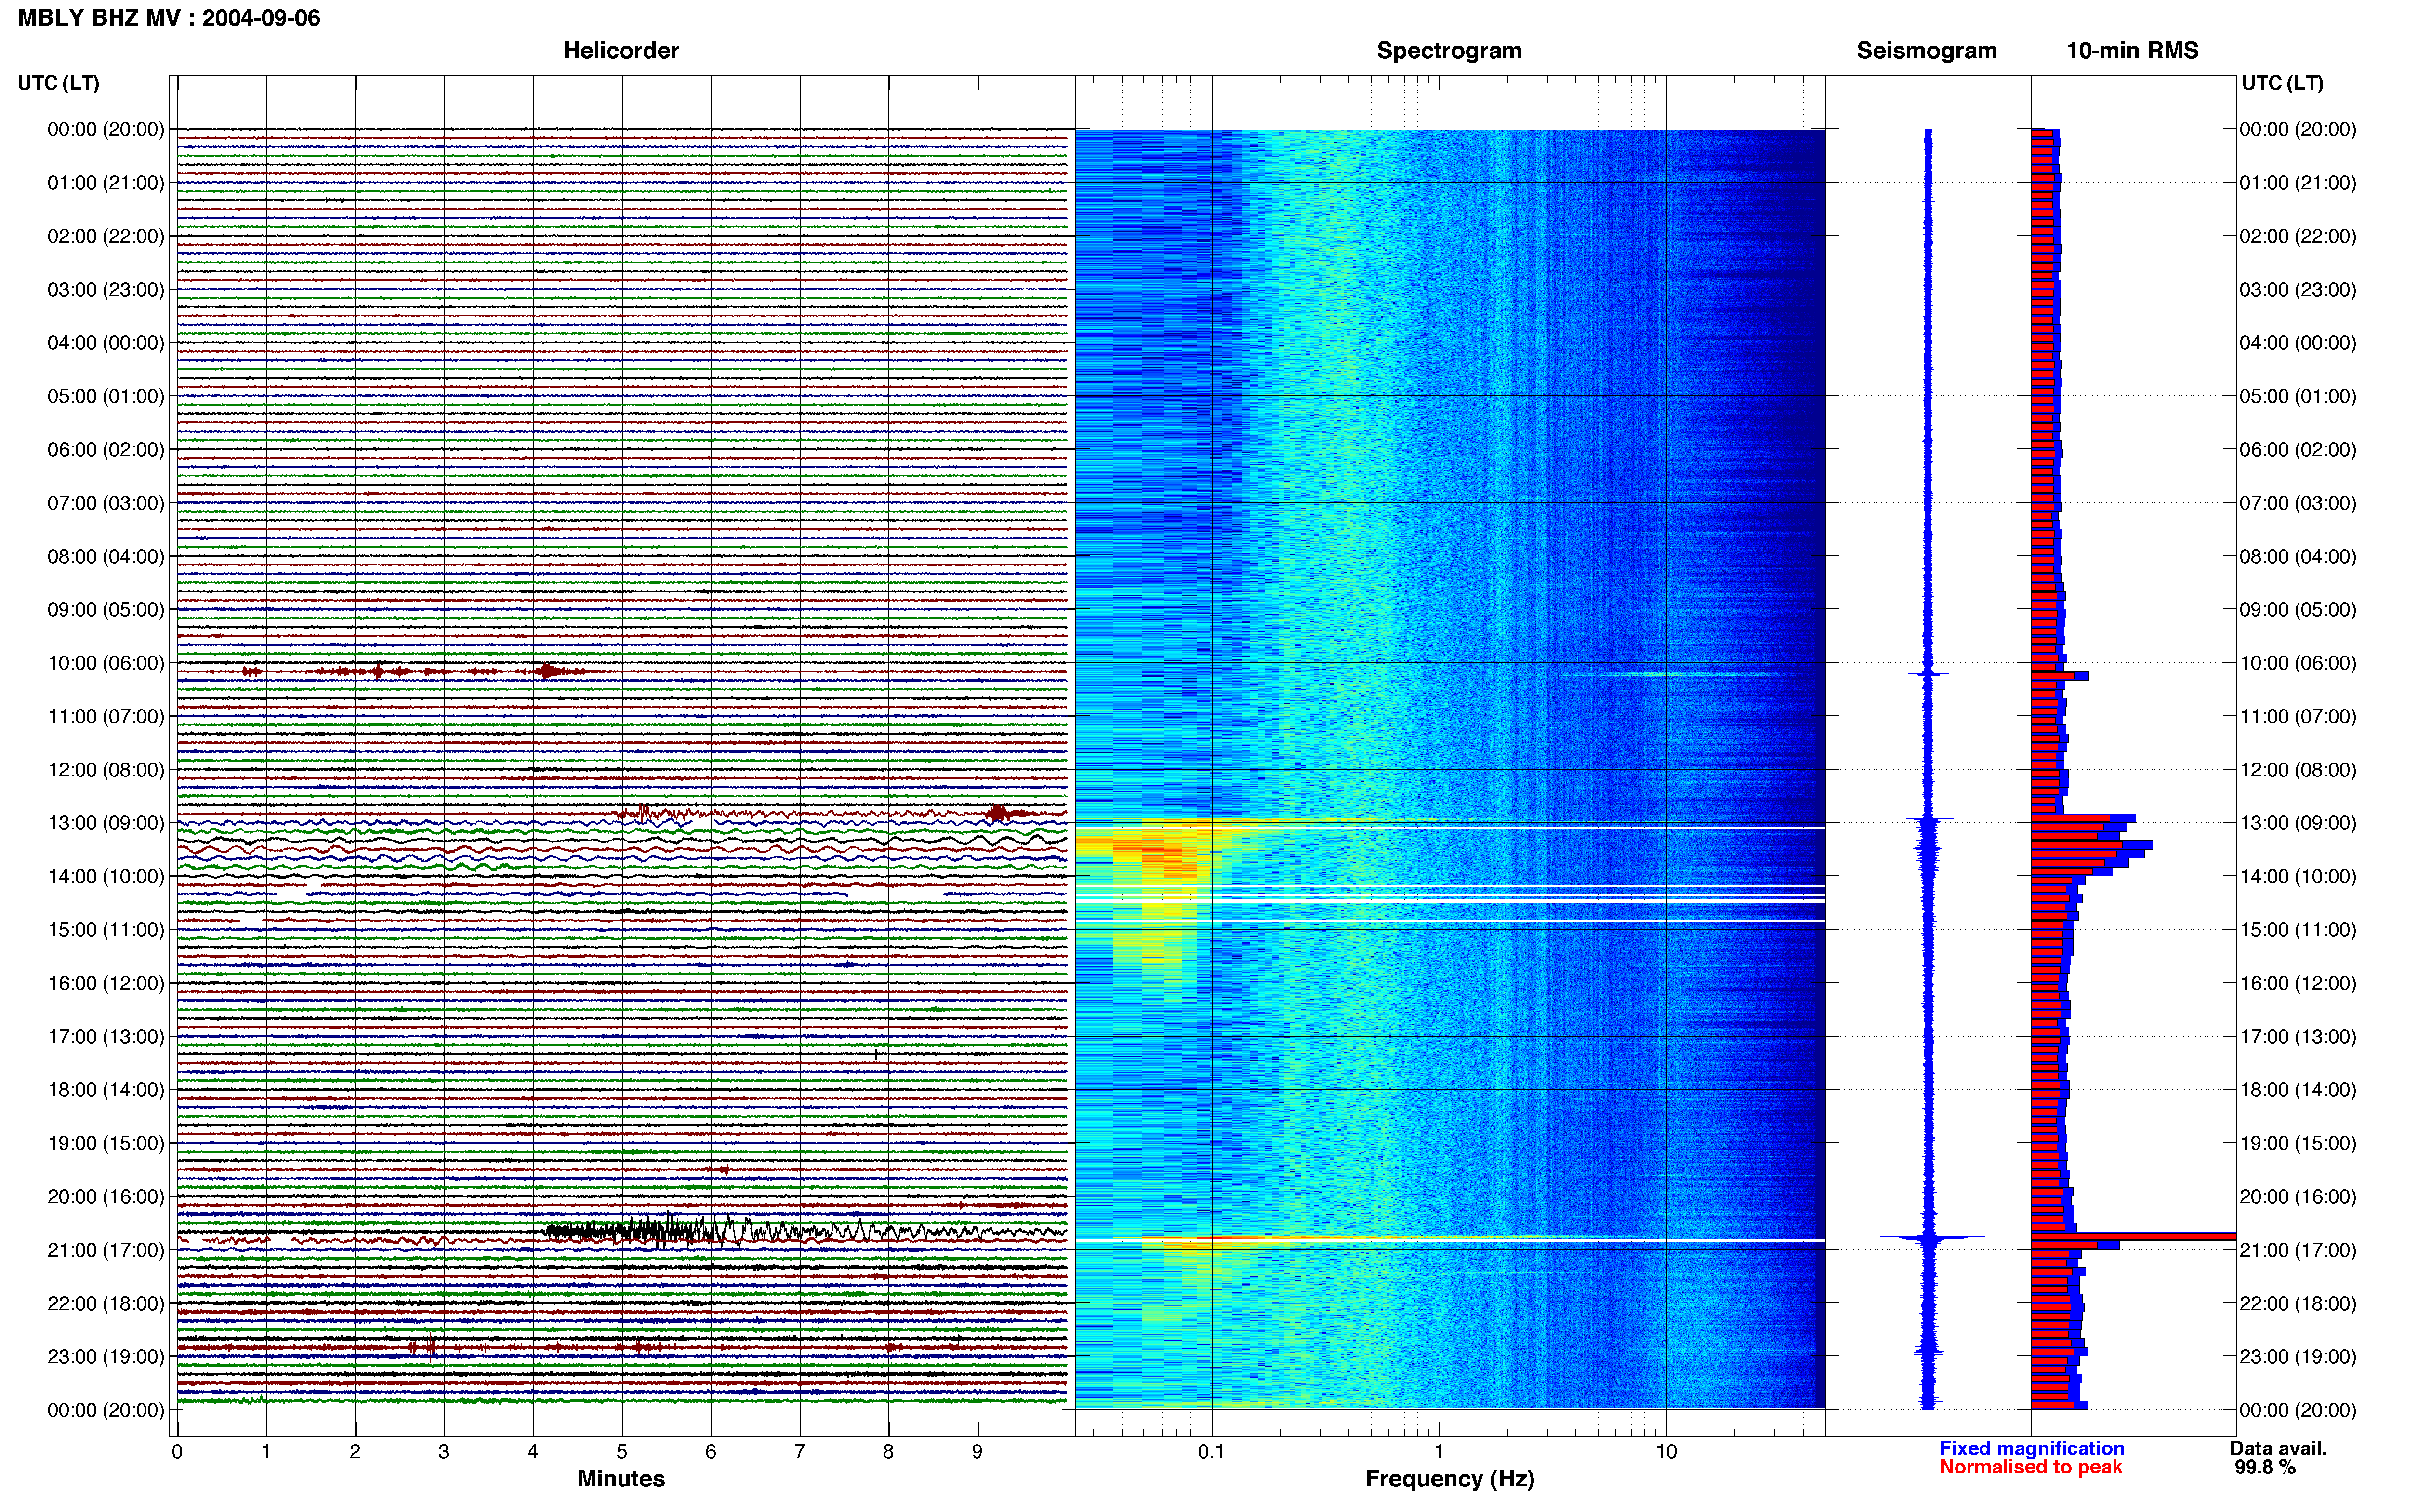Click the left 'UTC (LT)' axis label
Image resolution: width=2418 pixels, height=1512 pixels.
coord(59,83)
